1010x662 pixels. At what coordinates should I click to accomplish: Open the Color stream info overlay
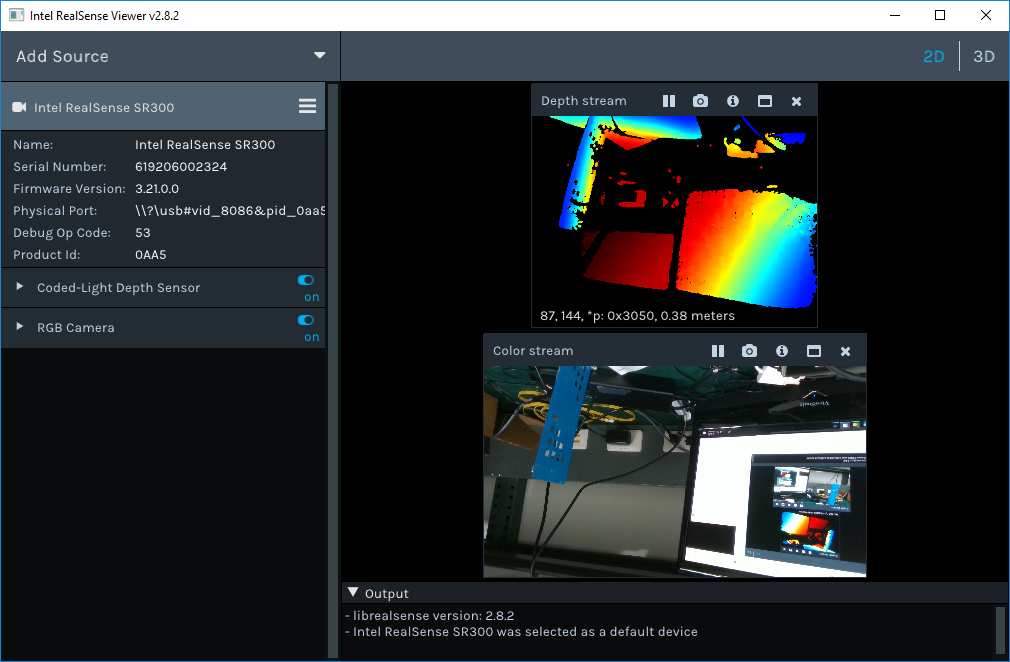pyautogui.click(x=781, y=351)
